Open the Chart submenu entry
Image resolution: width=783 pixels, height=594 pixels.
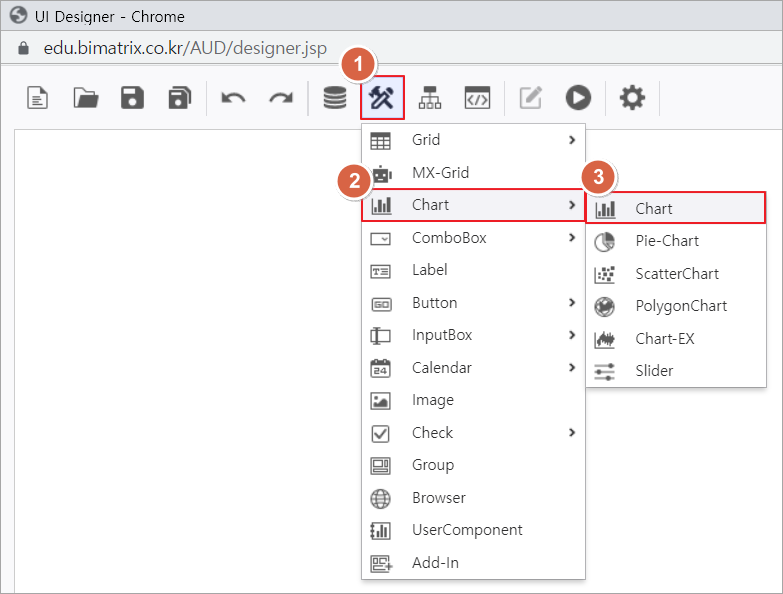click(x=473, y=205)
